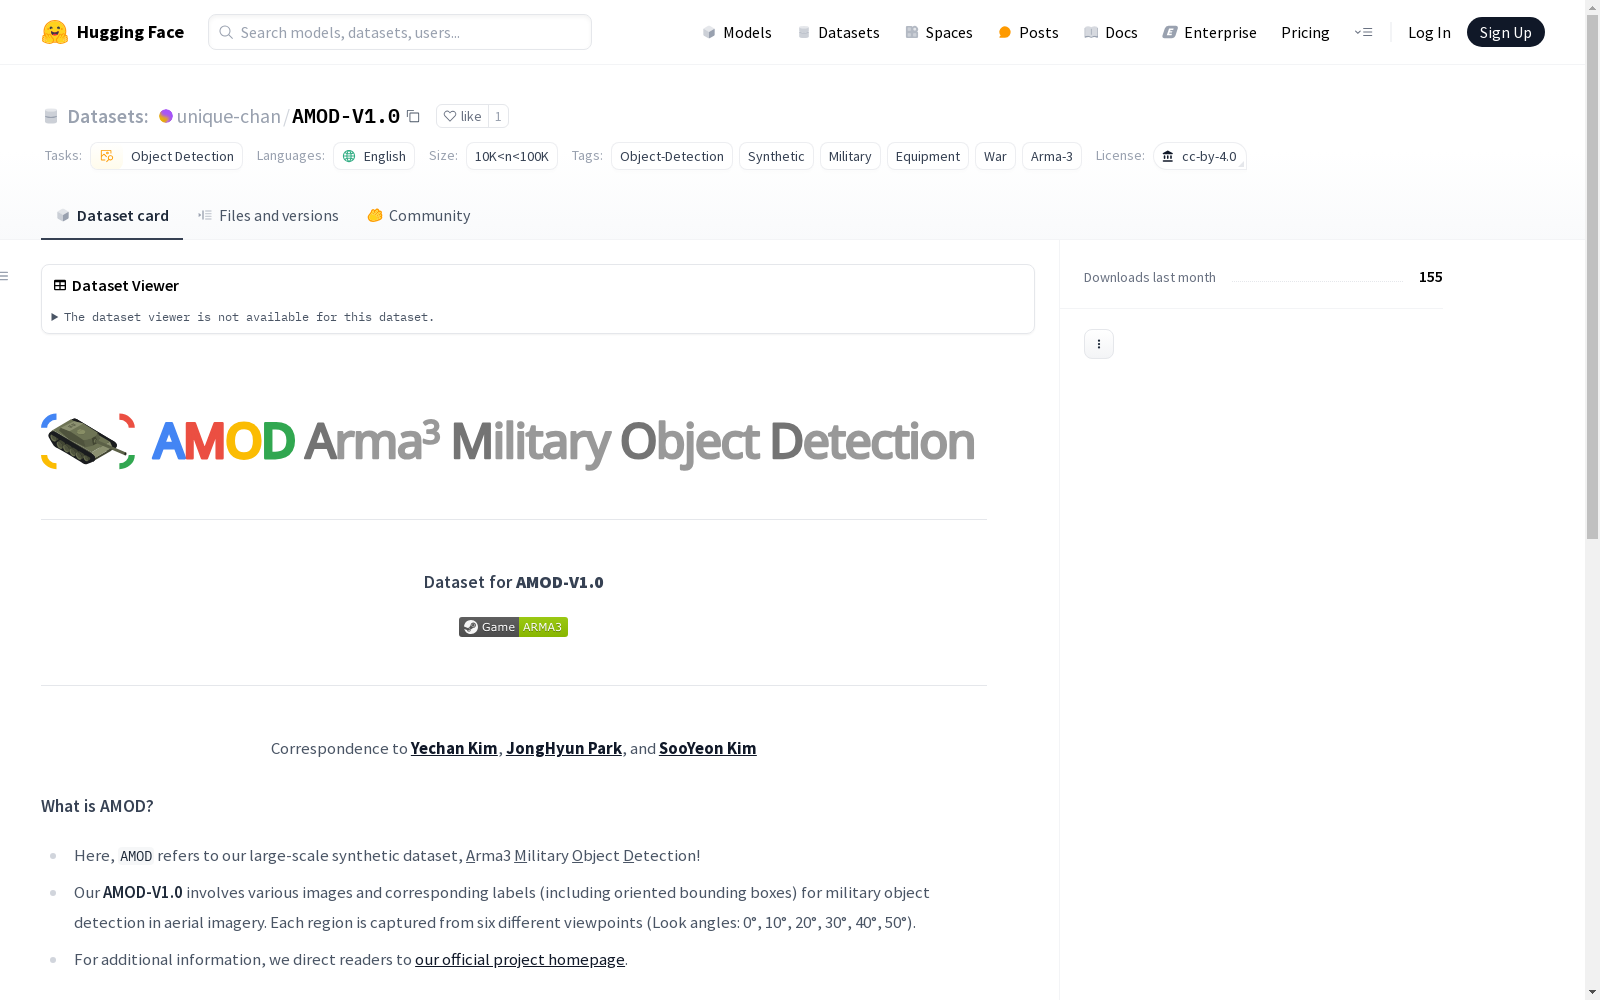Click the Military tag

click(850, 156)
